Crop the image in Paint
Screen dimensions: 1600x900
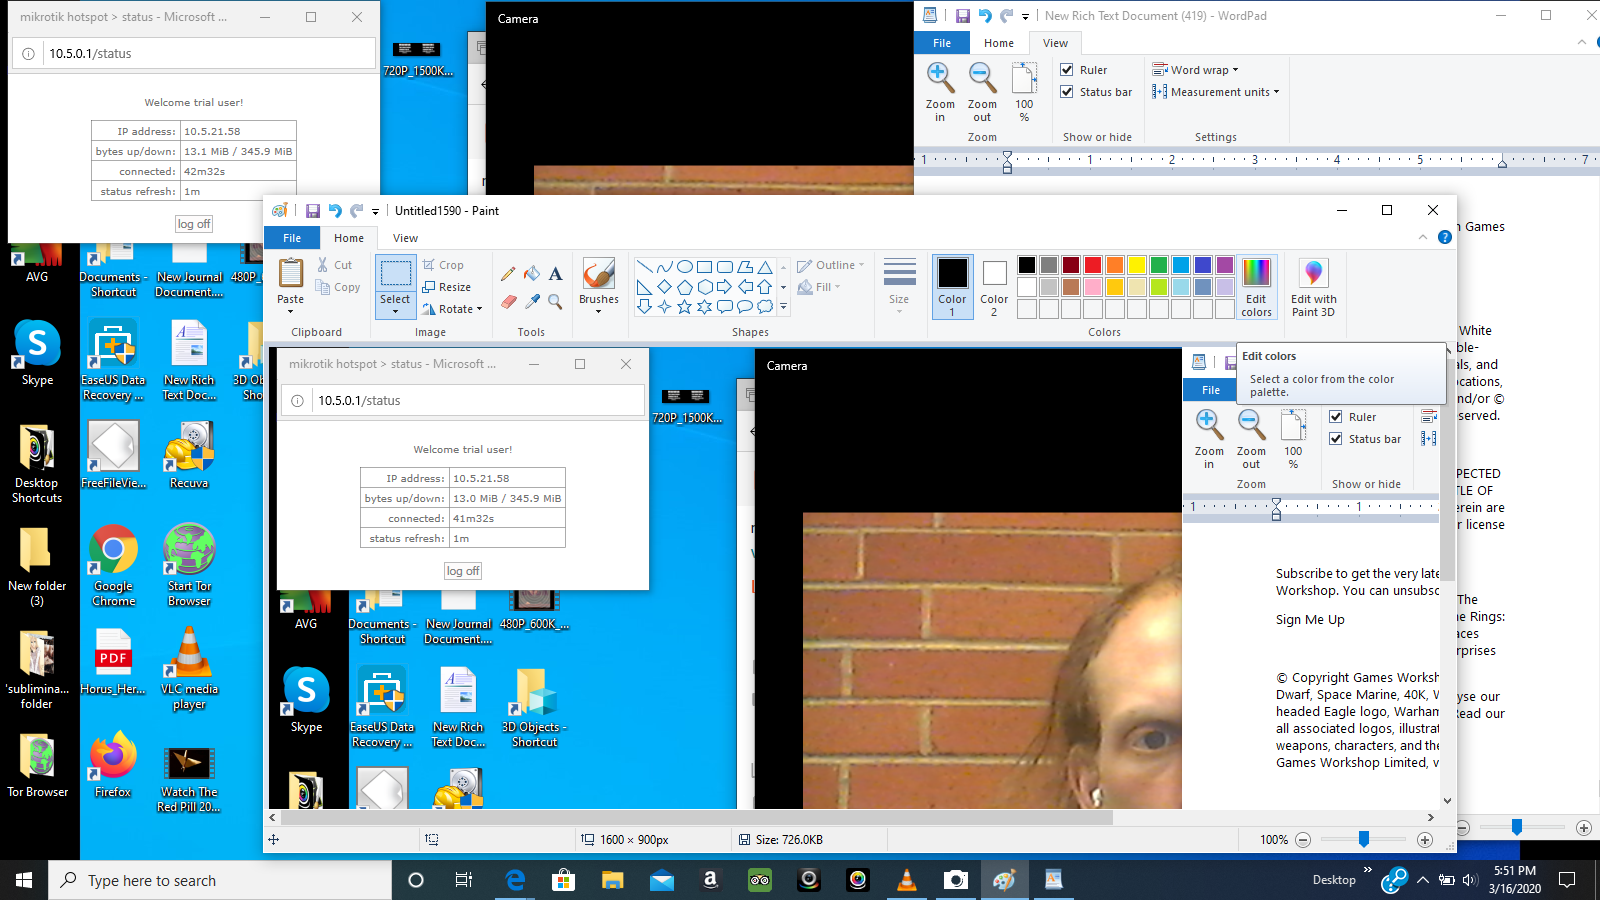tap(443, 265)
